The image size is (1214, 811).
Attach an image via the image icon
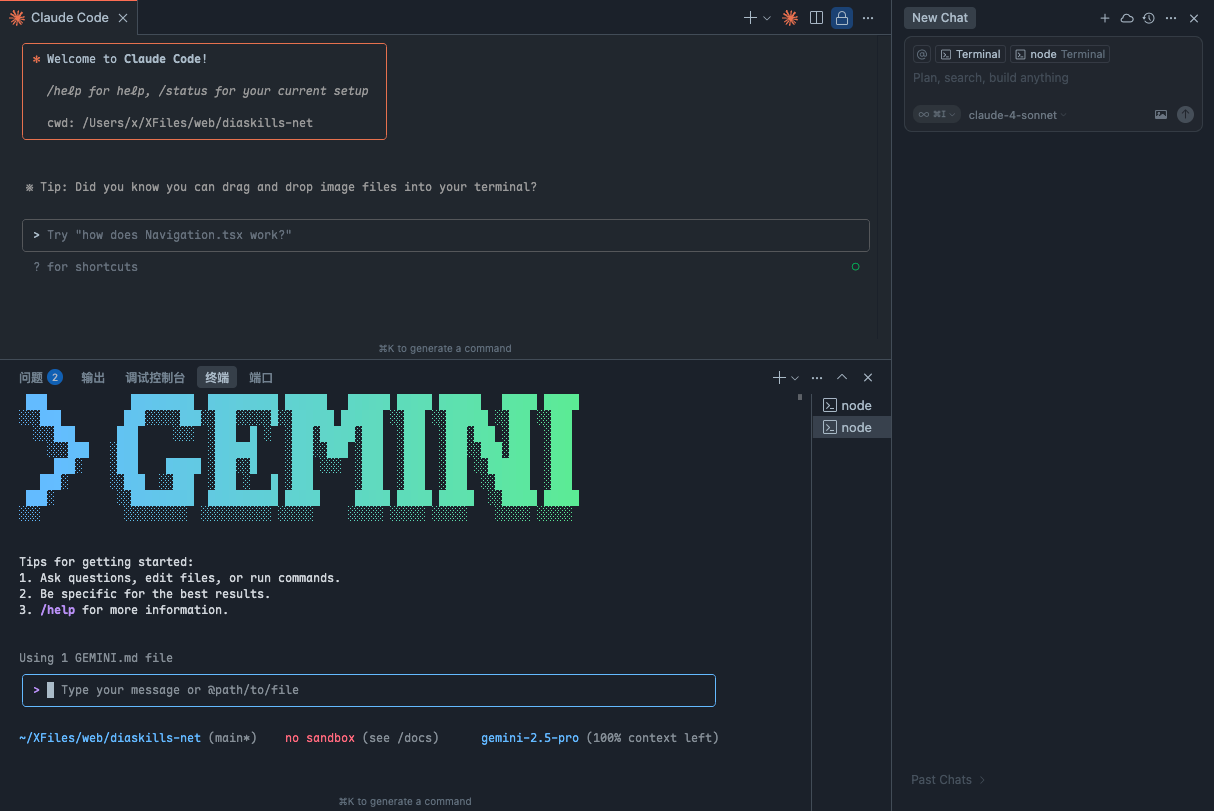[x=1161, y=115]
